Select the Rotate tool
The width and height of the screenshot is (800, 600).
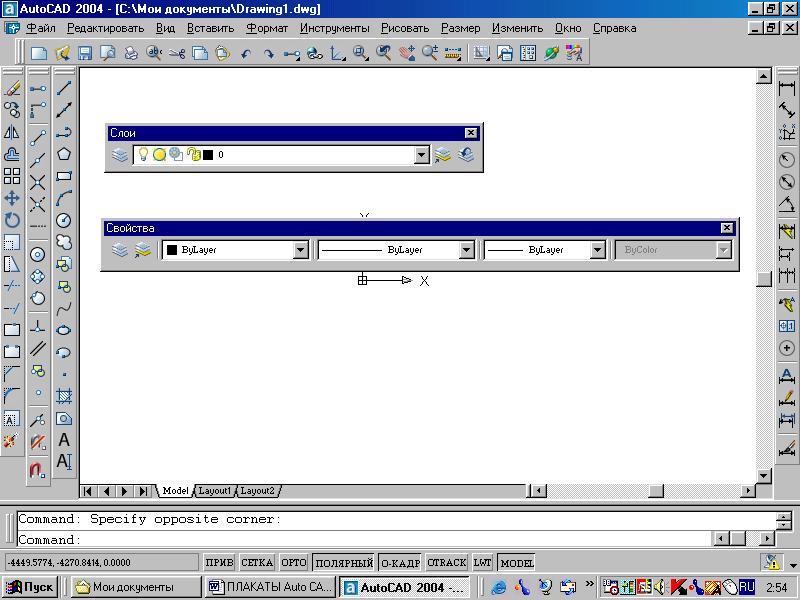tap(12, 220)
